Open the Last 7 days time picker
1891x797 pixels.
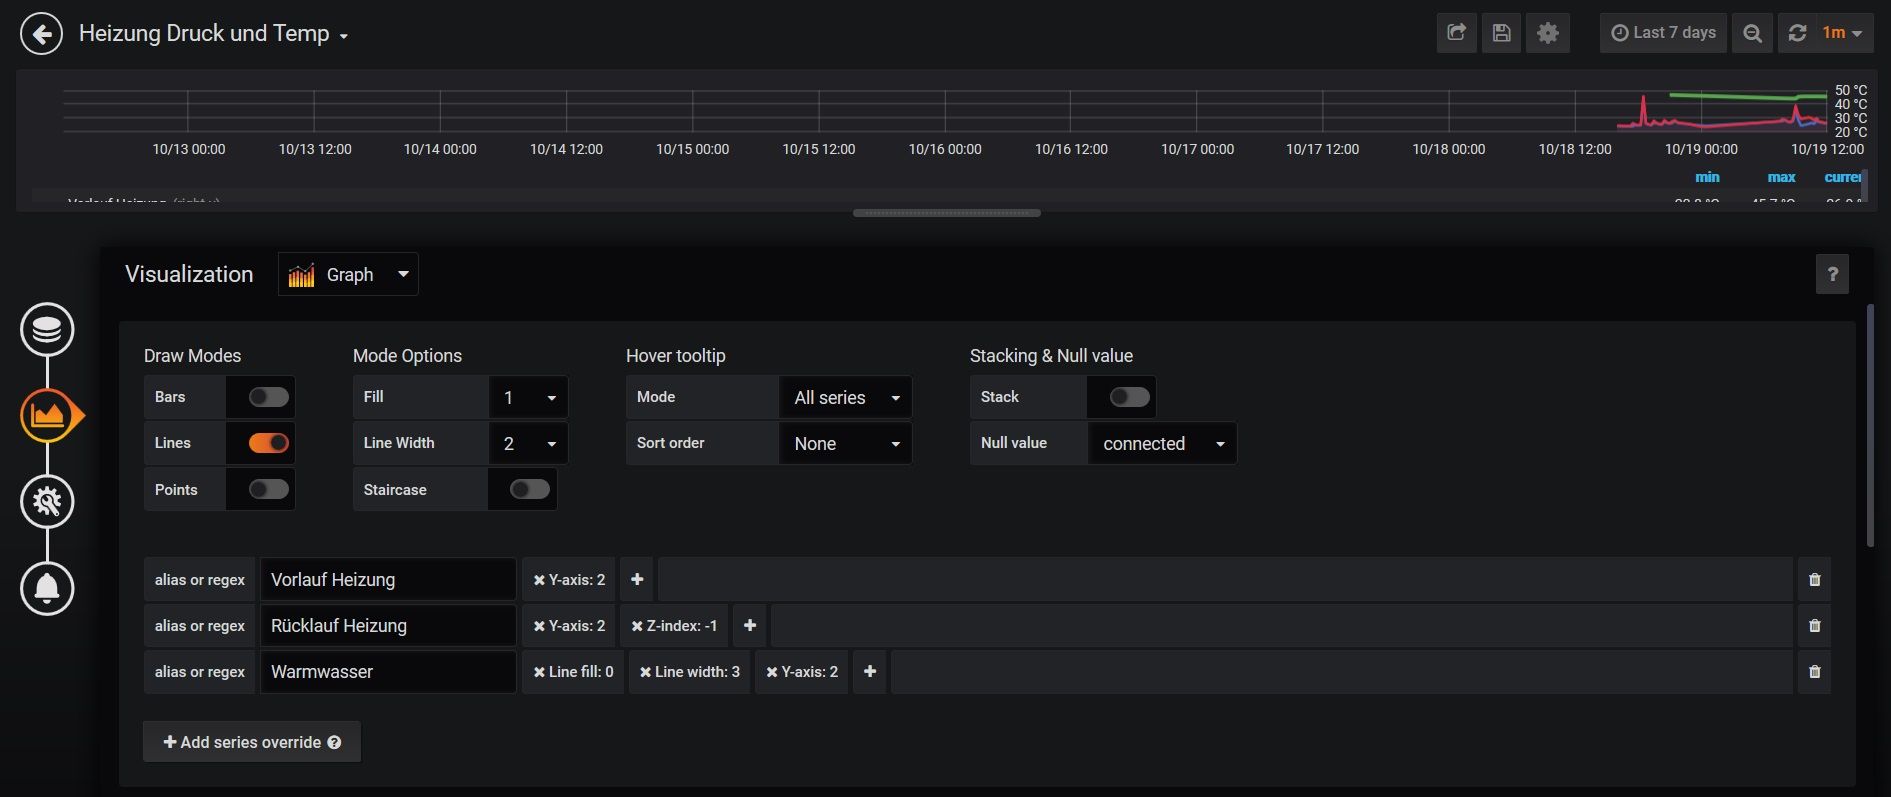pos(1663,33)
